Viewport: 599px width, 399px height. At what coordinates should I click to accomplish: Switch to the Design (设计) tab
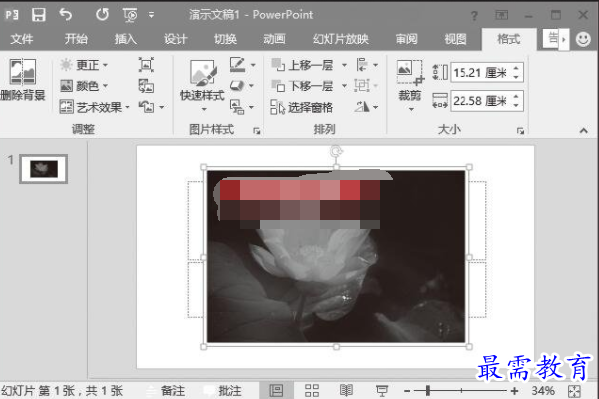click(x=176, y=39)
